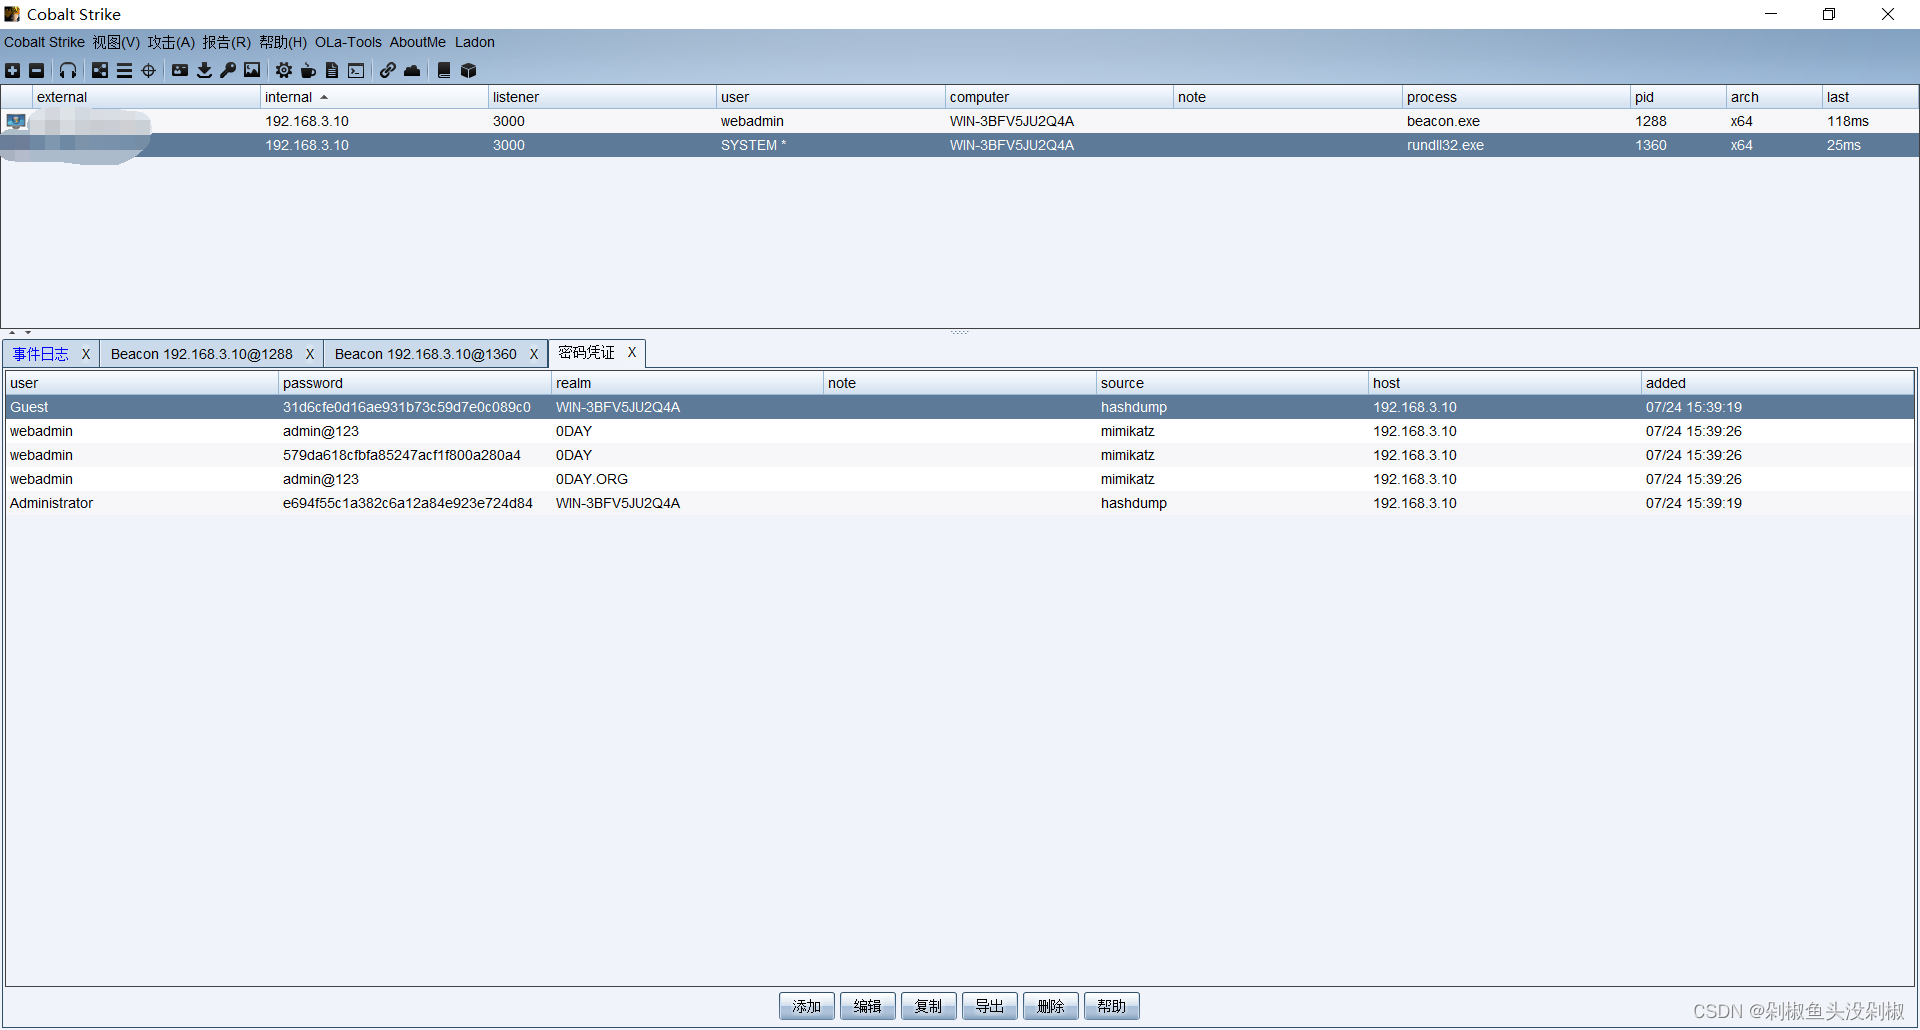Open the downloaded files toolbar icon
The height and width of the screenshot is (1030, 1920).
[x=204, y=70]
